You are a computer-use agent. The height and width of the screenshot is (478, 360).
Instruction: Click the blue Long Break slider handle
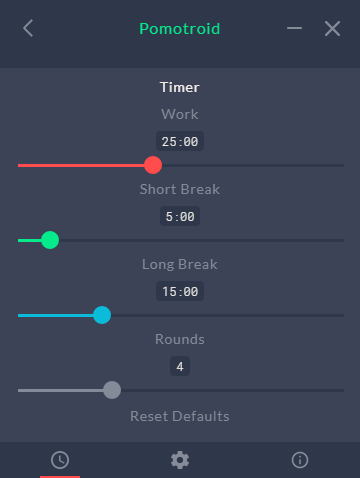pos(102,315)
